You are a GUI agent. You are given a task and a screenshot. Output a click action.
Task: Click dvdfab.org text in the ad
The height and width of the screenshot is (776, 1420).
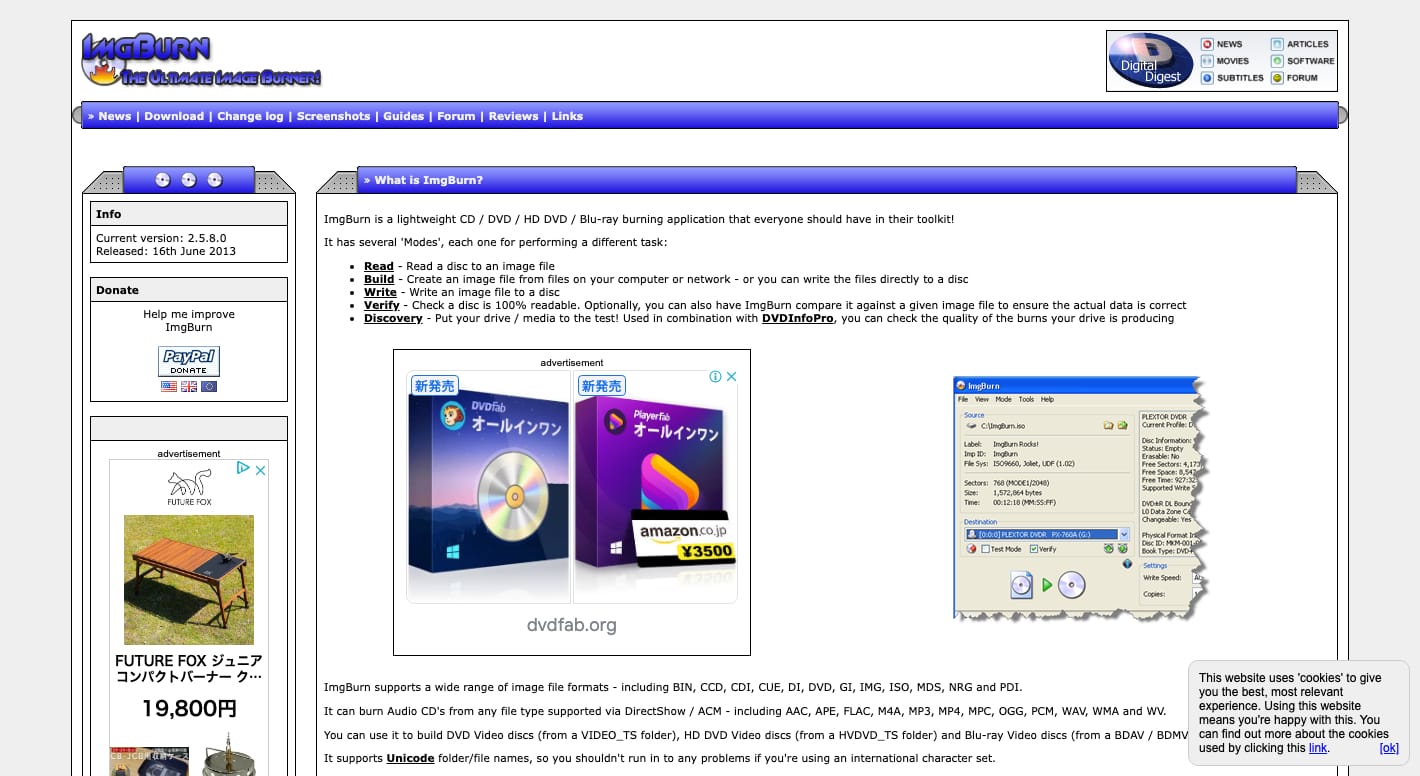pos(572,625)
